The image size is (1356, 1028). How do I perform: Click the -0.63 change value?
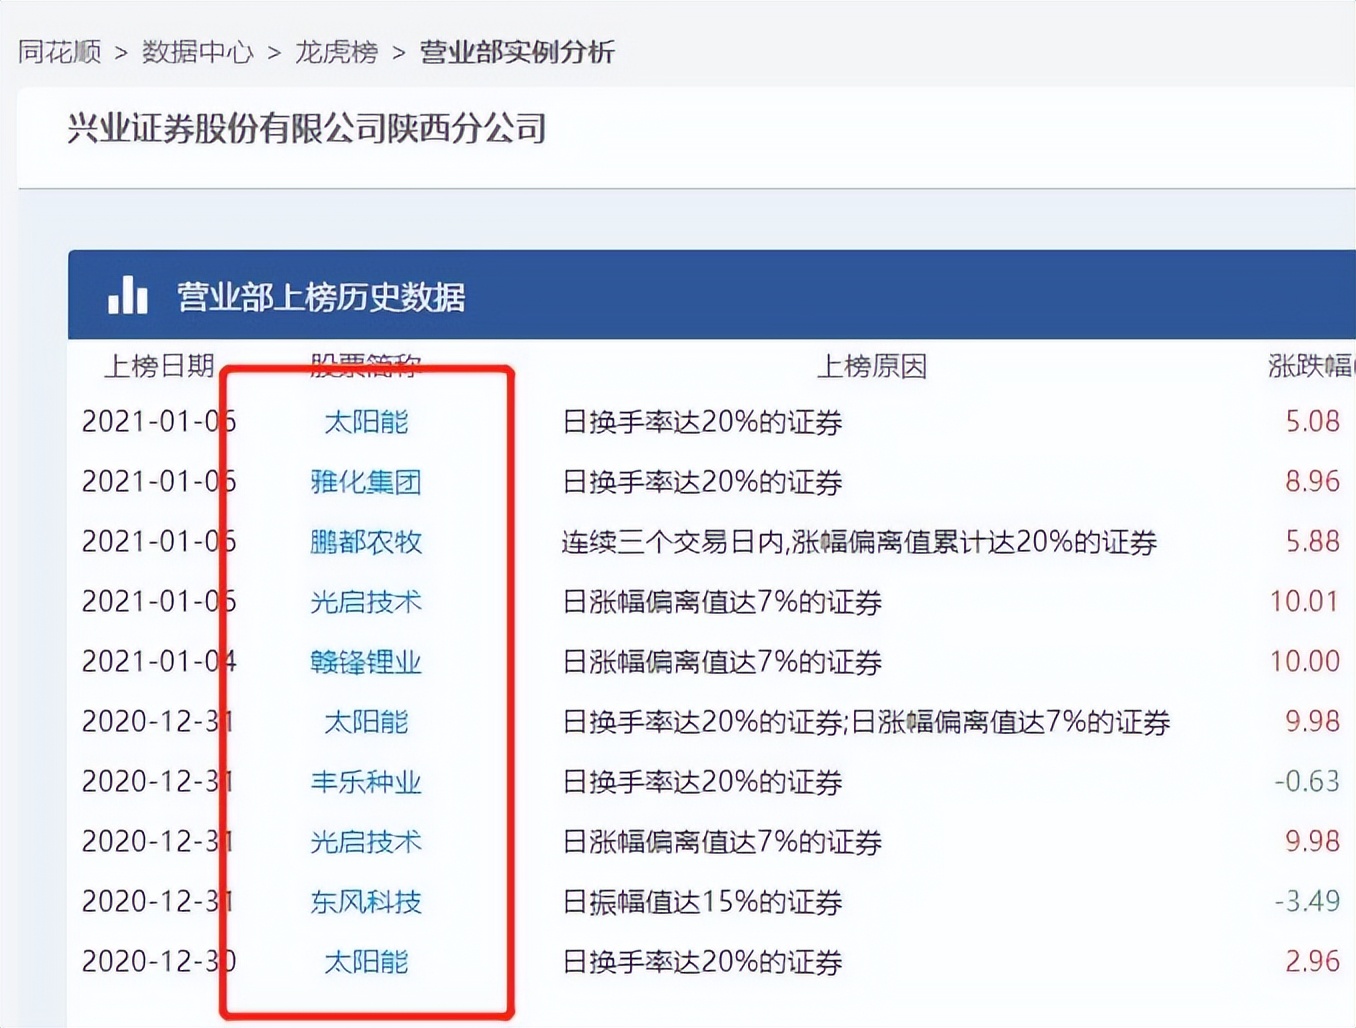click(1307, 781)
